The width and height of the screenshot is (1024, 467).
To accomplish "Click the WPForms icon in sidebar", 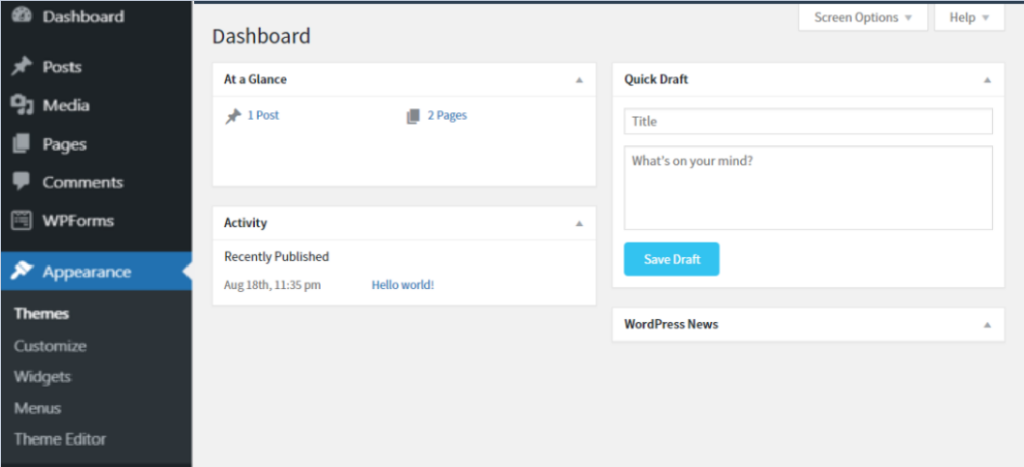I will coord(21,221).
